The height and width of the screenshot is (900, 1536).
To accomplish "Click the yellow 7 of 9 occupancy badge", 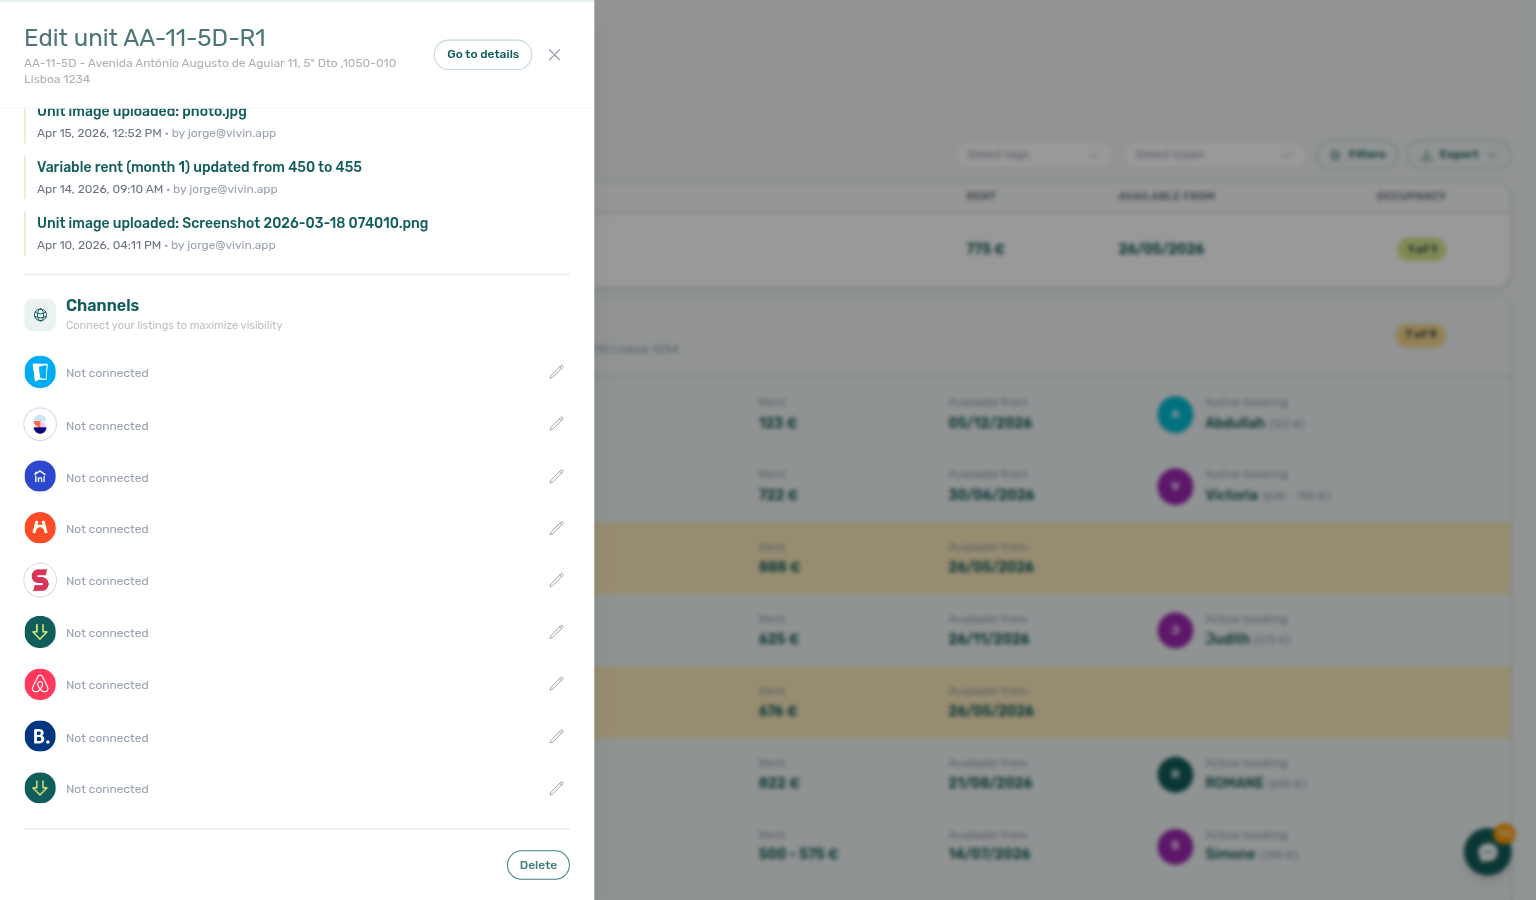I will coord(1421,335).
